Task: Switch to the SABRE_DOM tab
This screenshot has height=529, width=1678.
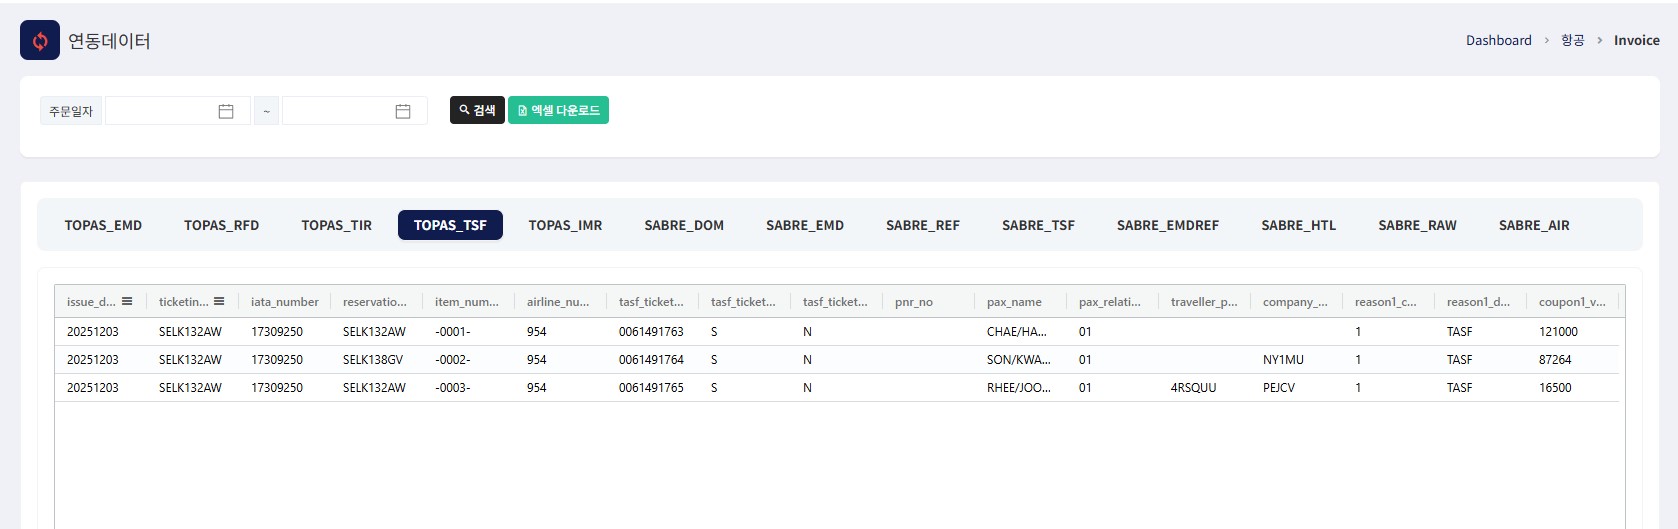Action: (x=684, y=225)
